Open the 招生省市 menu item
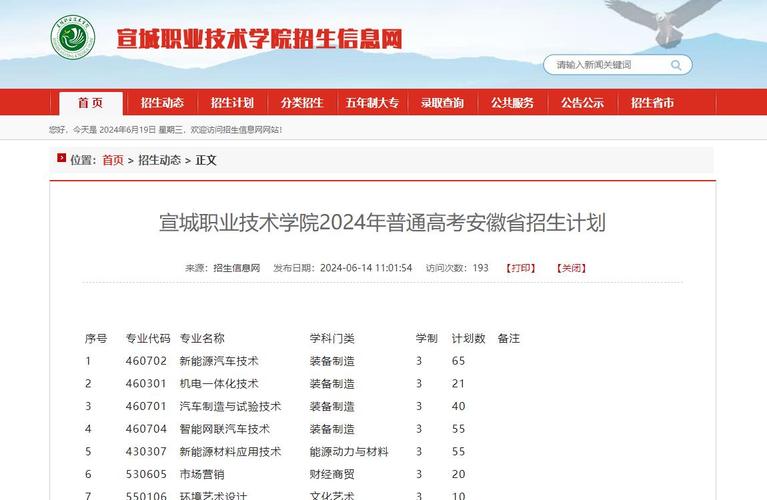This screenshot has width=767, height=500. (653, 103)
